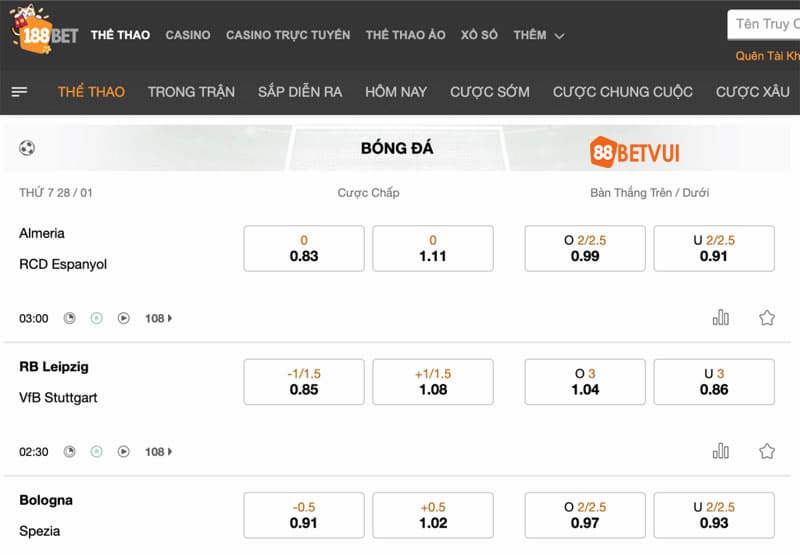Image resolution: width=800 pixels, height=555 pixels.
Task: Click the username input field
Action: pos(764,24)
